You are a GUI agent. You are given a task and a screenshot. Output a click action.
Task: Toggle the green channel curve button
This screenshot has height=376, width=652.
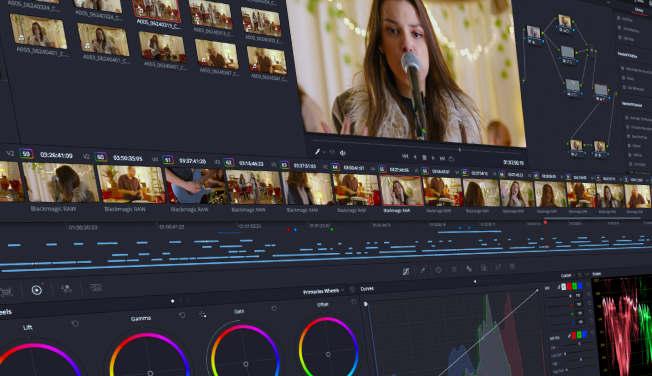574,286
